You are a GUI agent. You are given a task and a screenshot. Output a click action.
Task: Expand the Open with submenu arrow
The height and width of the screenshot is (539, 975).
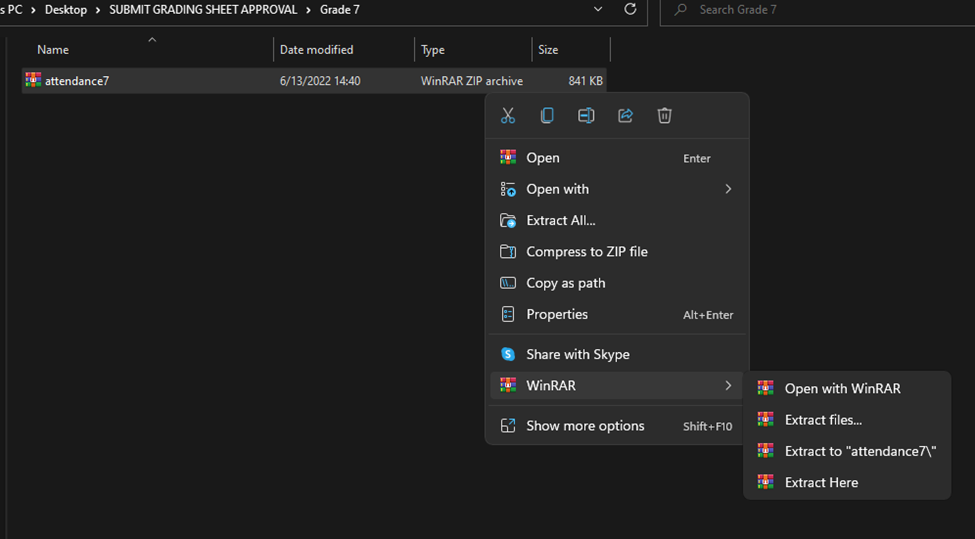[728, 189]
